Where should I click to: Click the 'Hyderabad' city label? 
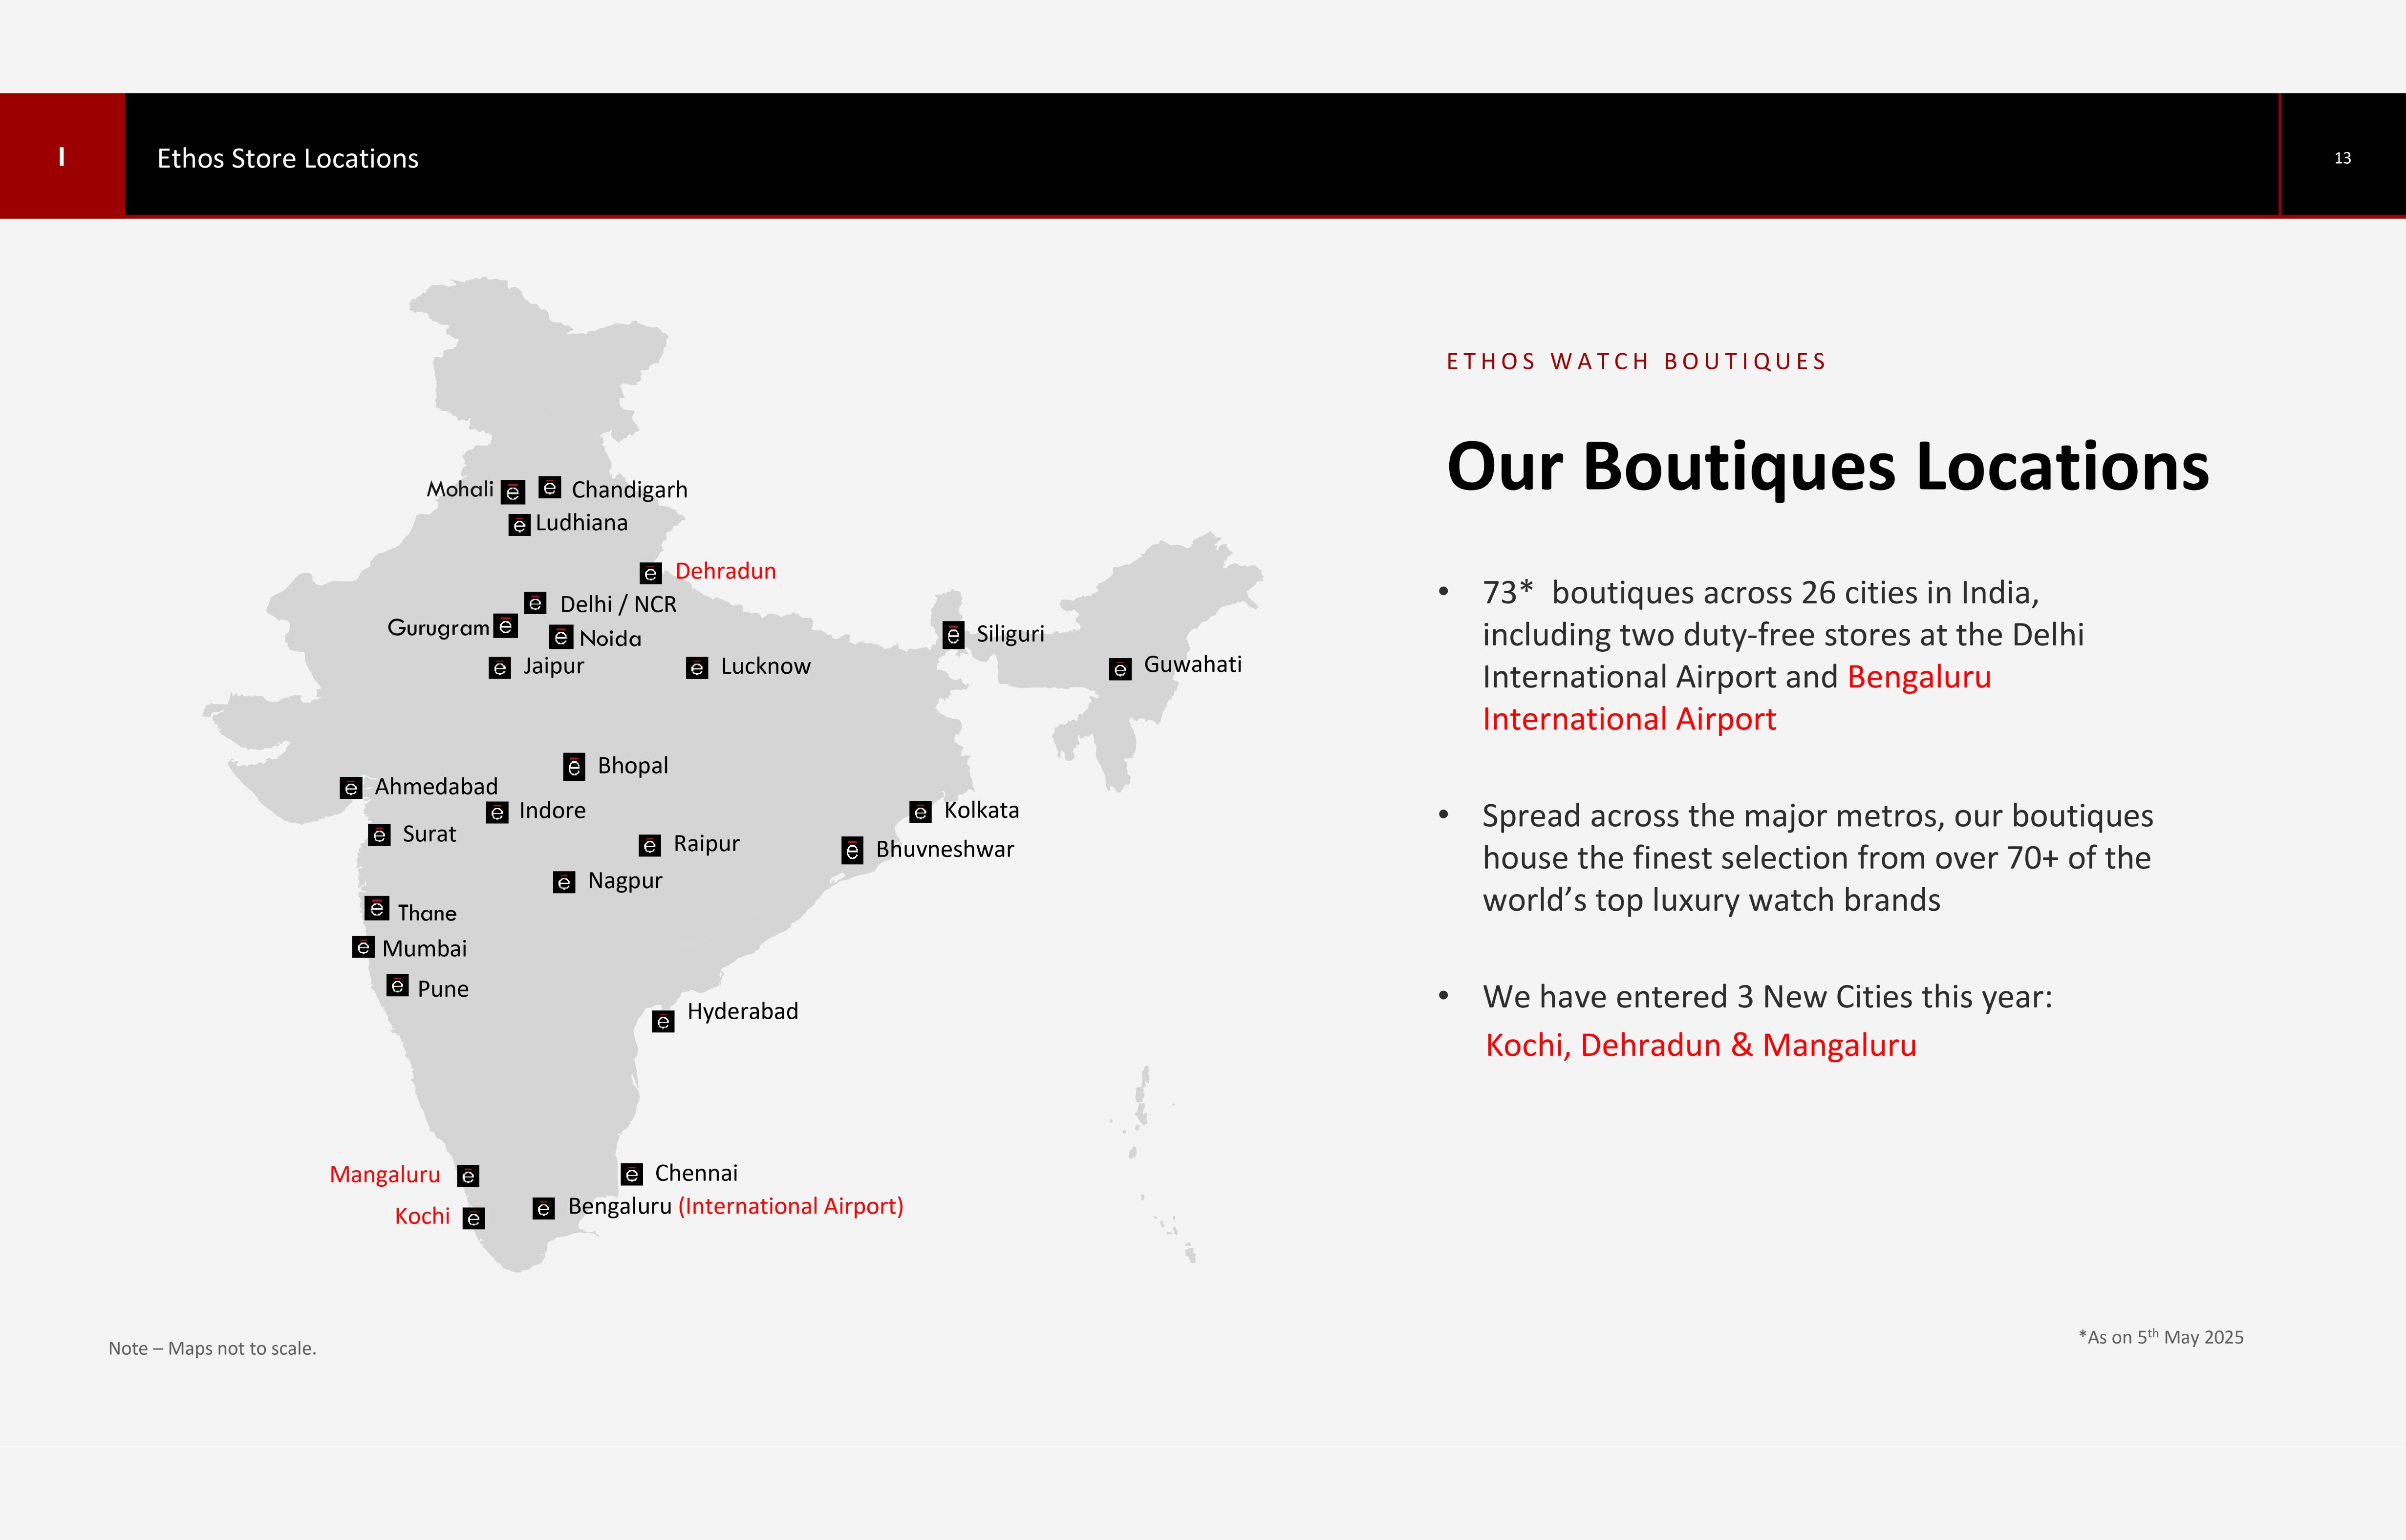[x=743, y=1012]
